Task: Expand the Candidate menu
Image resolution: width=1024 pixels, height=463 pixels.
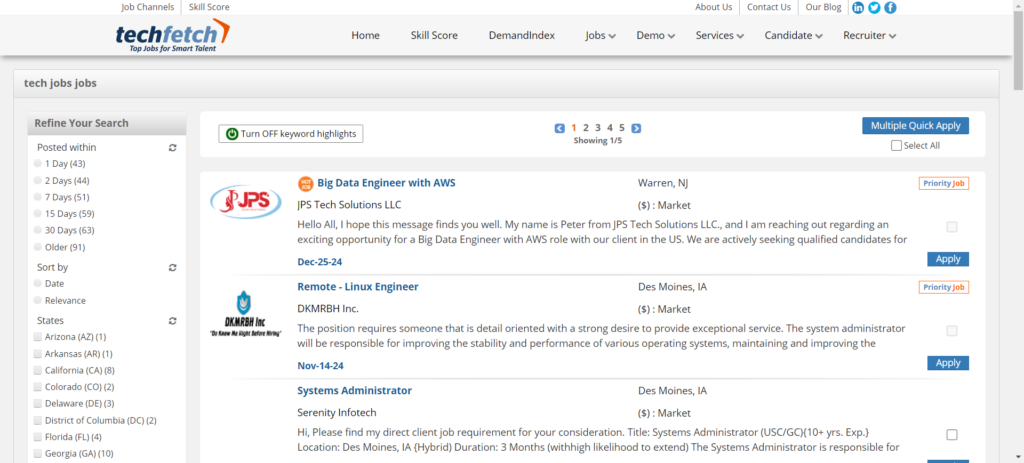Action: coord(793,36)
